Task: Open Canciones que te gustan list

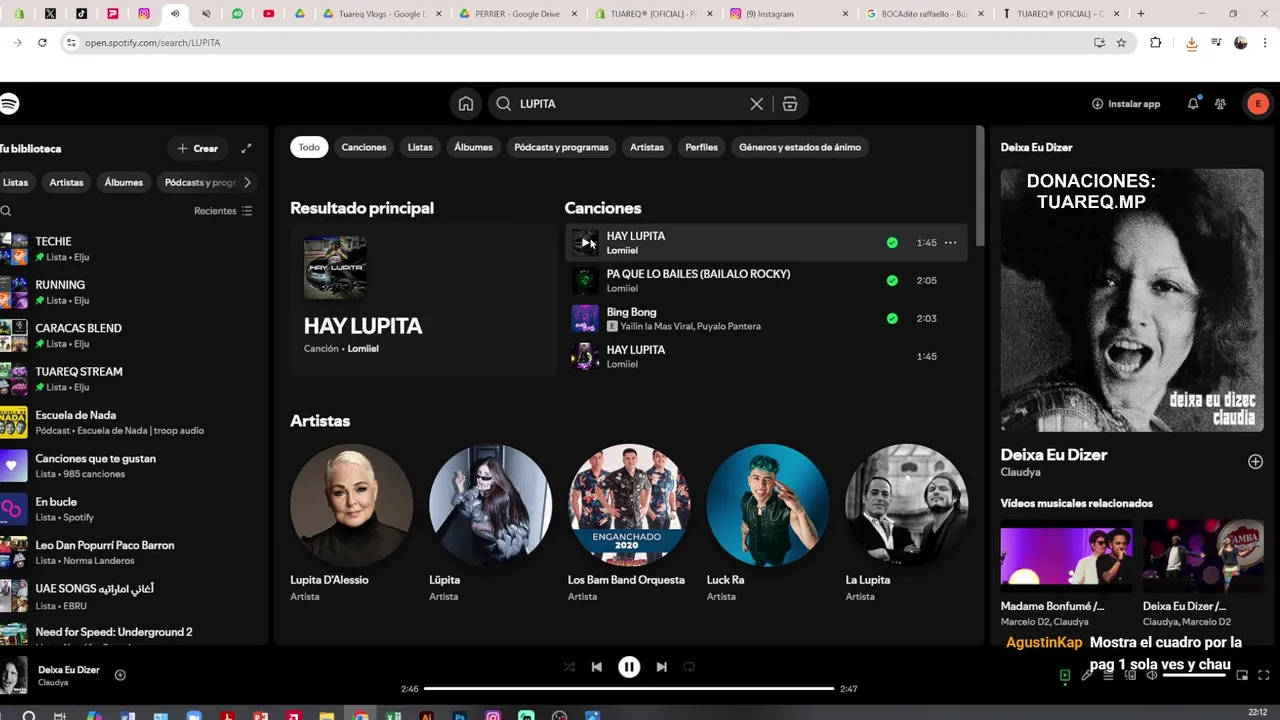Action: pyautogui.click(x=134, y=466)
